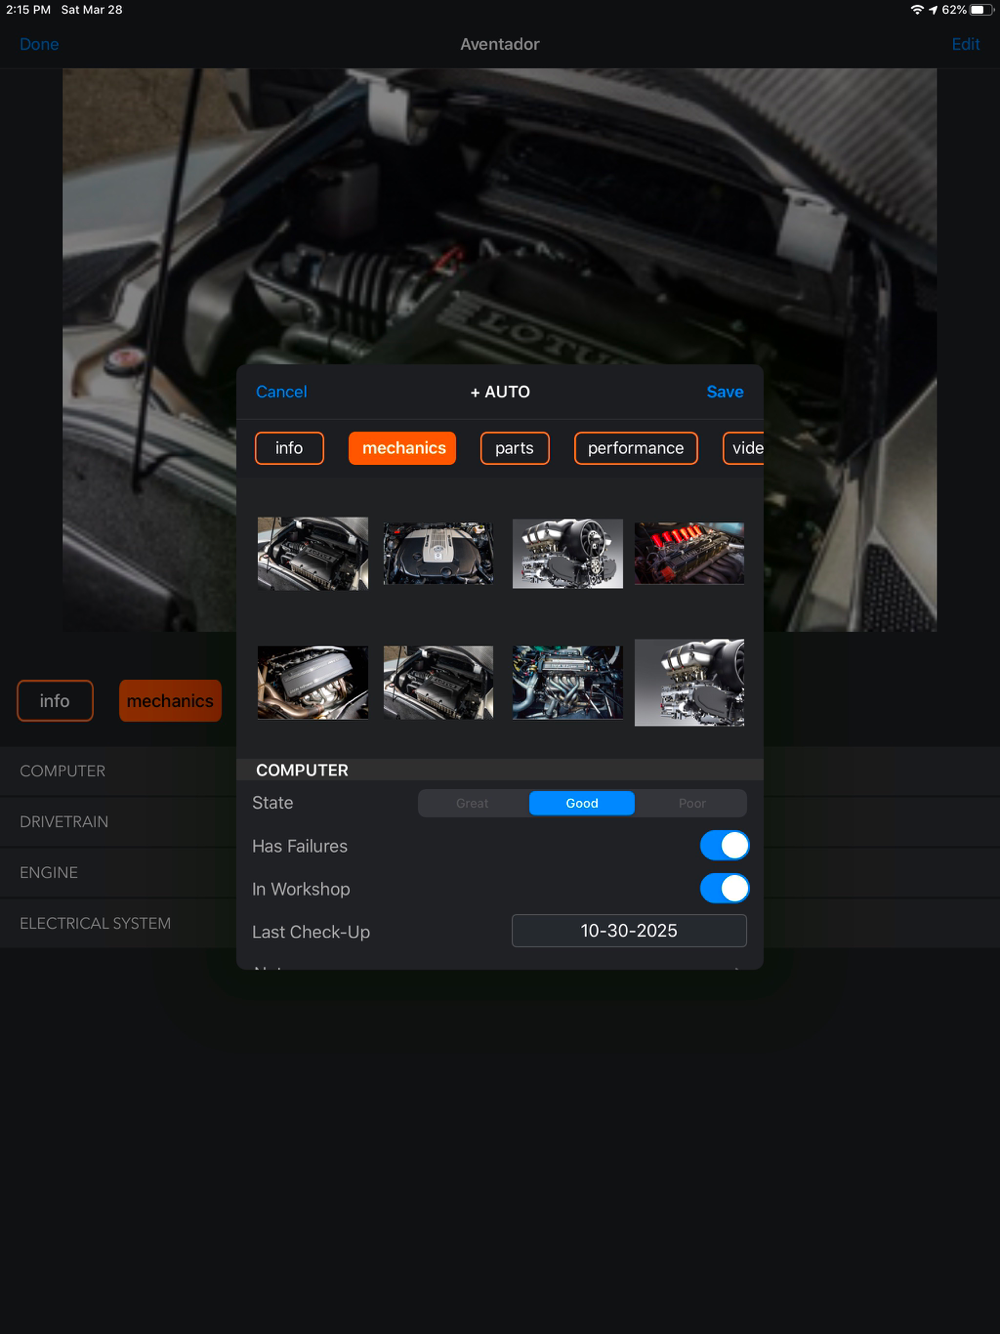Switch to the info tab in the dialog
Image resolution: width=1000 pixels, height=1334 pixels.
tap(289, 448)
